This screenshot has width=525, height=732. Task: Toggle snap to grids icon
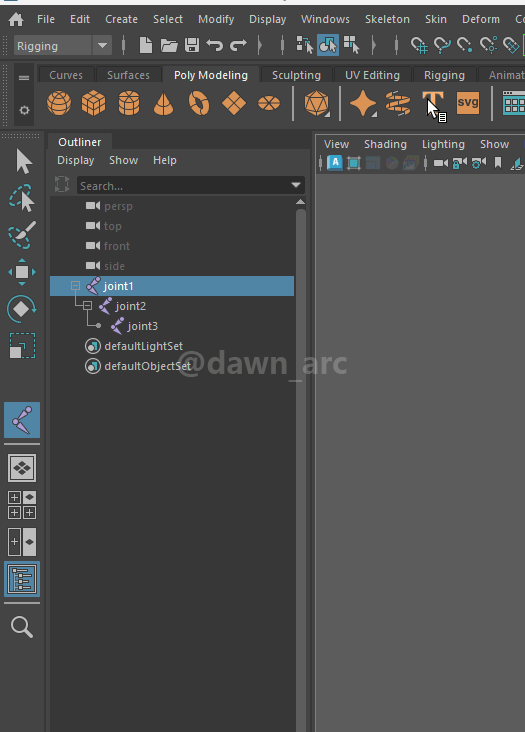click(420, 45)
